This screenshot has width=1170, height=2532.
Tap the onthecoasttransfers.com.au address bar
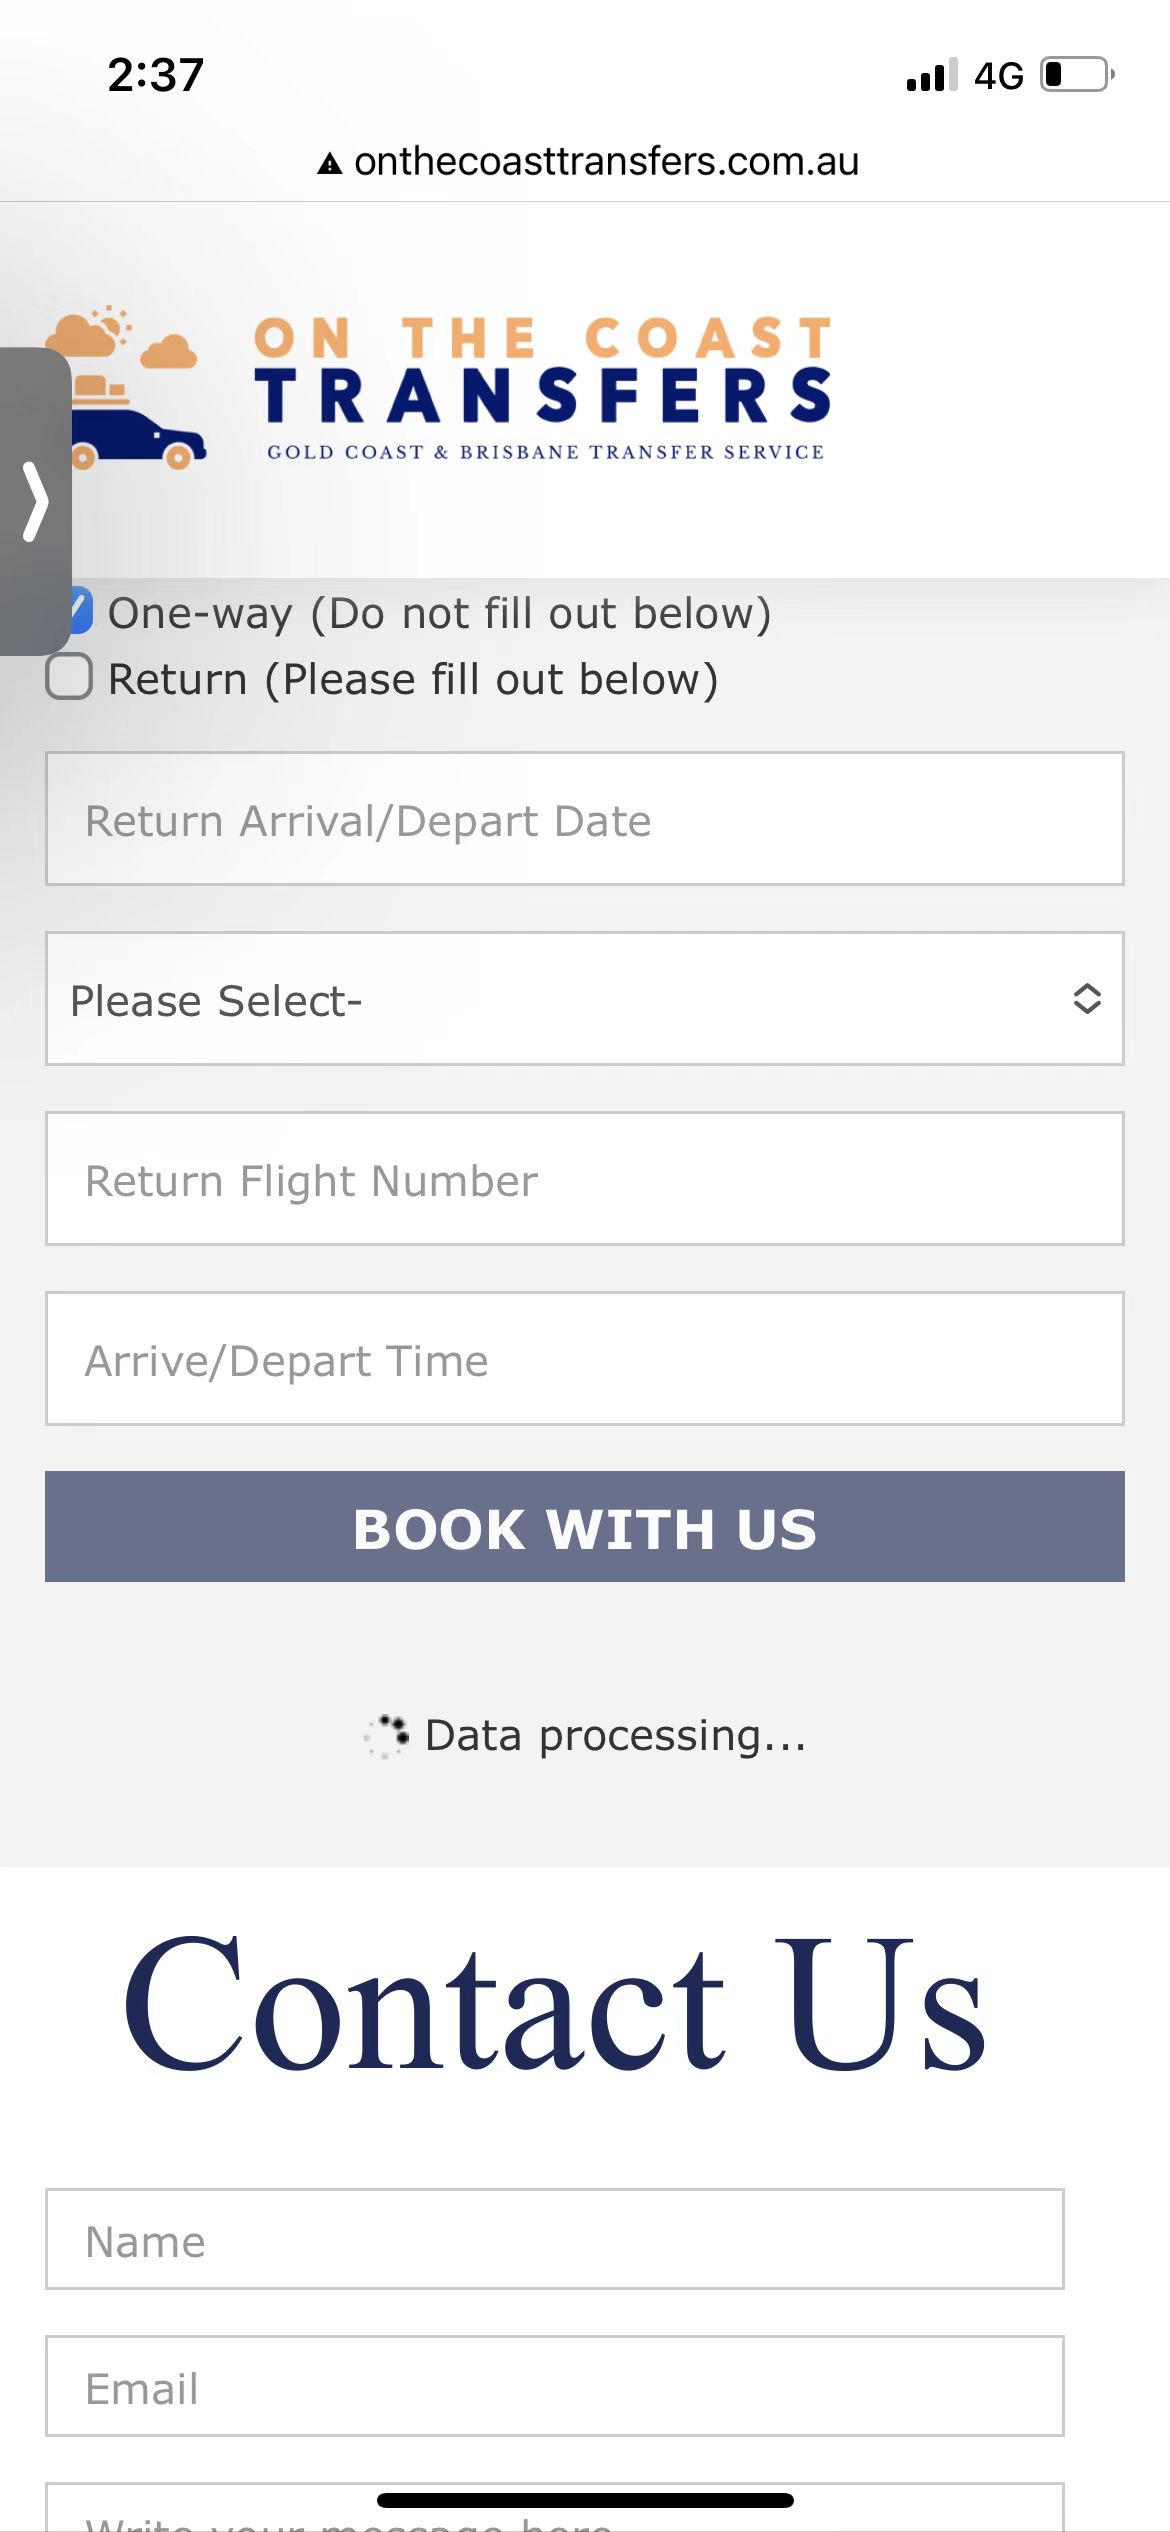tap(605, 162)
